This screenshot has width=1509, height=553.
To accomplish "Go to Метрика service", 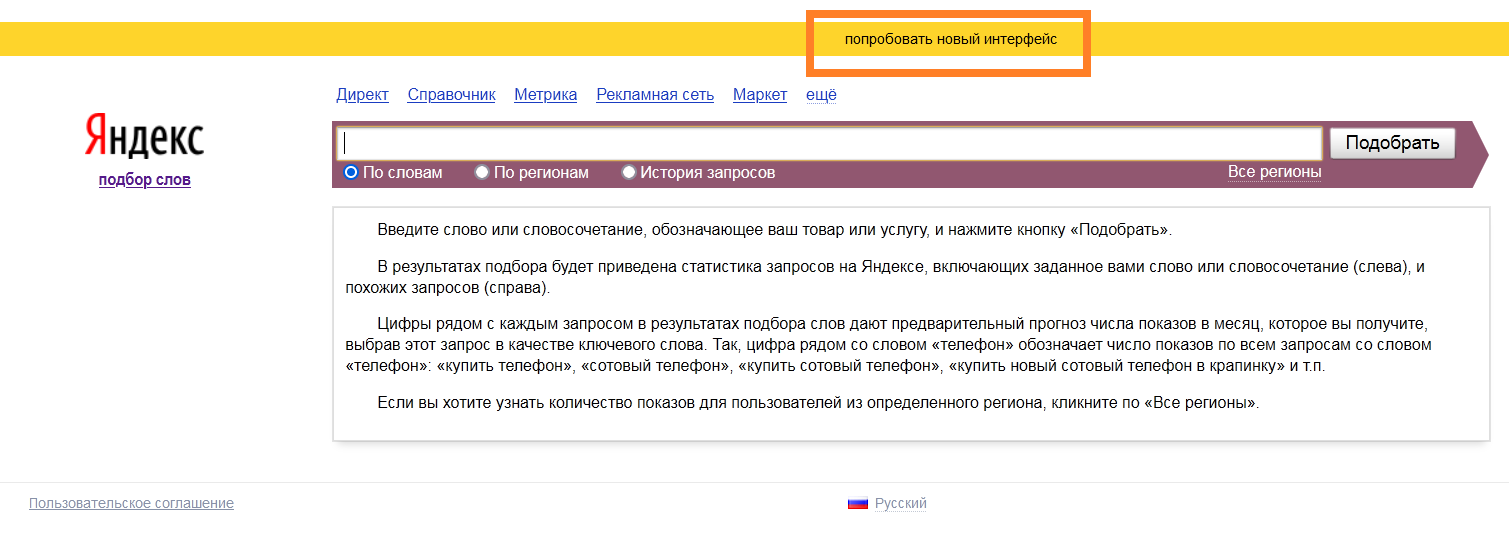I will [545, 95].
